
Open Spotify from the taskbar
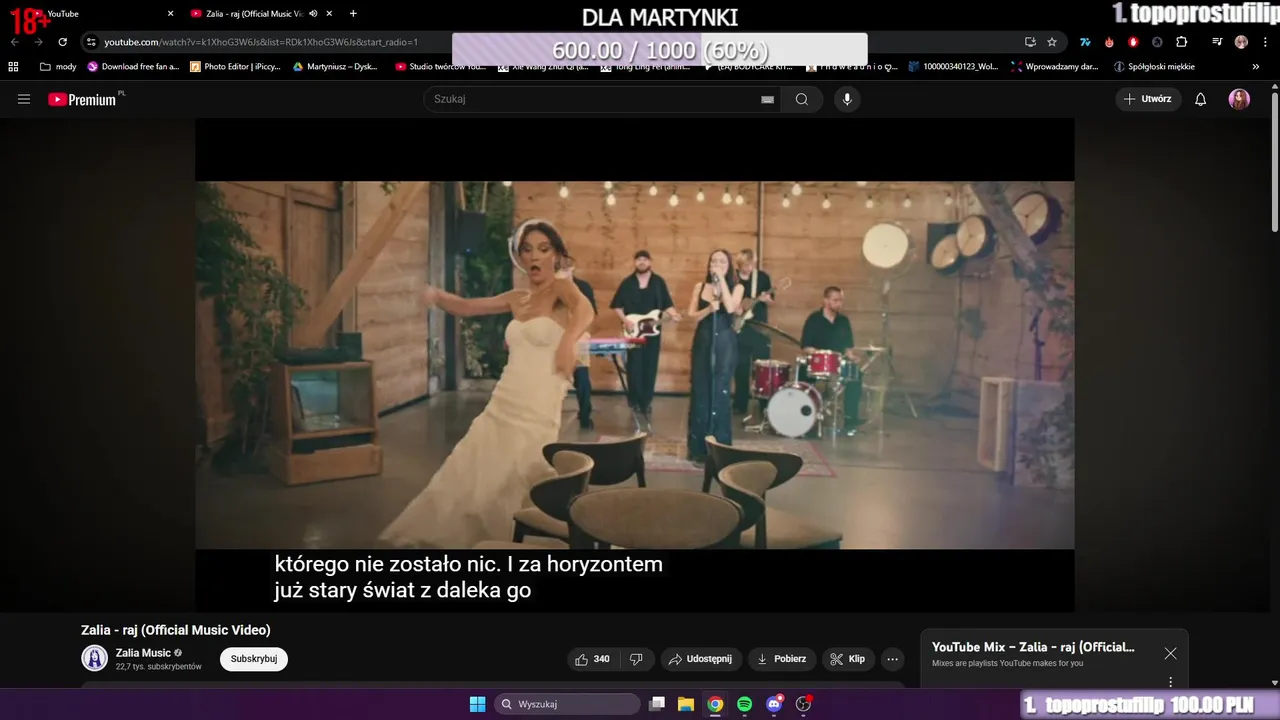745,704
